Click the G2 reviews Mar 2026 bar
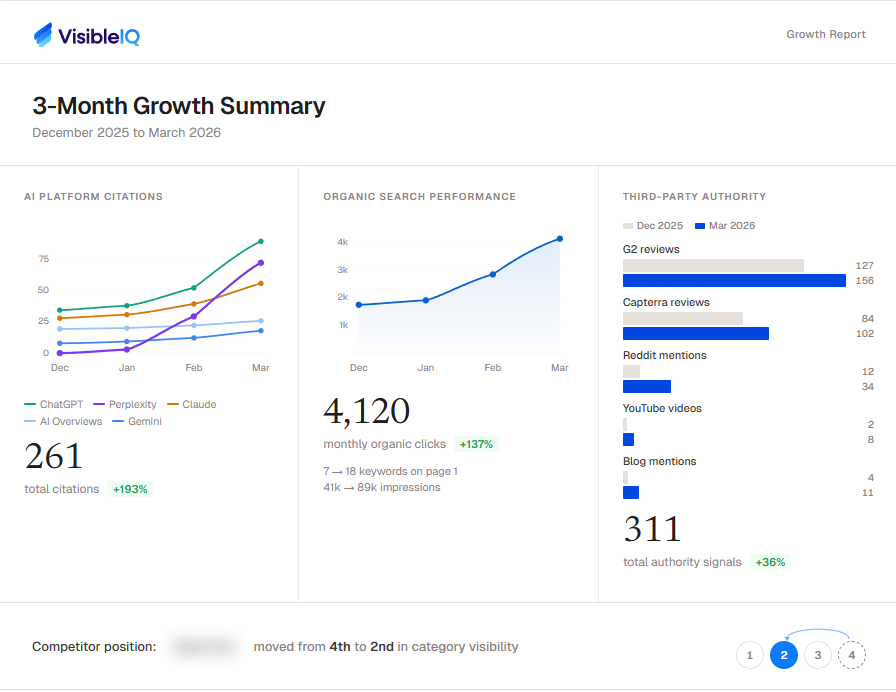Screen dimensions: 896x692 click(734, 281)
